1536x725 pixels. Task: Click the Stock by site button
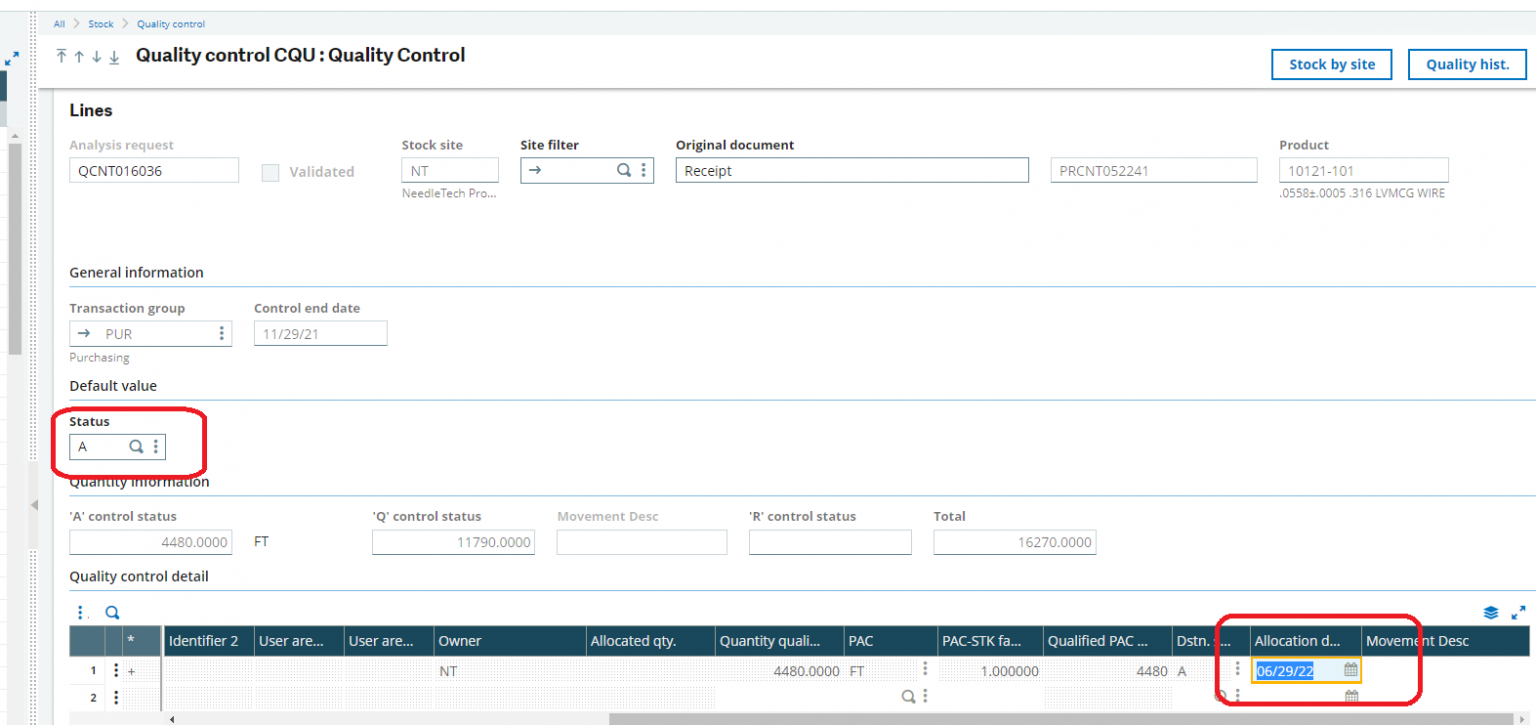coord(1331,64)
